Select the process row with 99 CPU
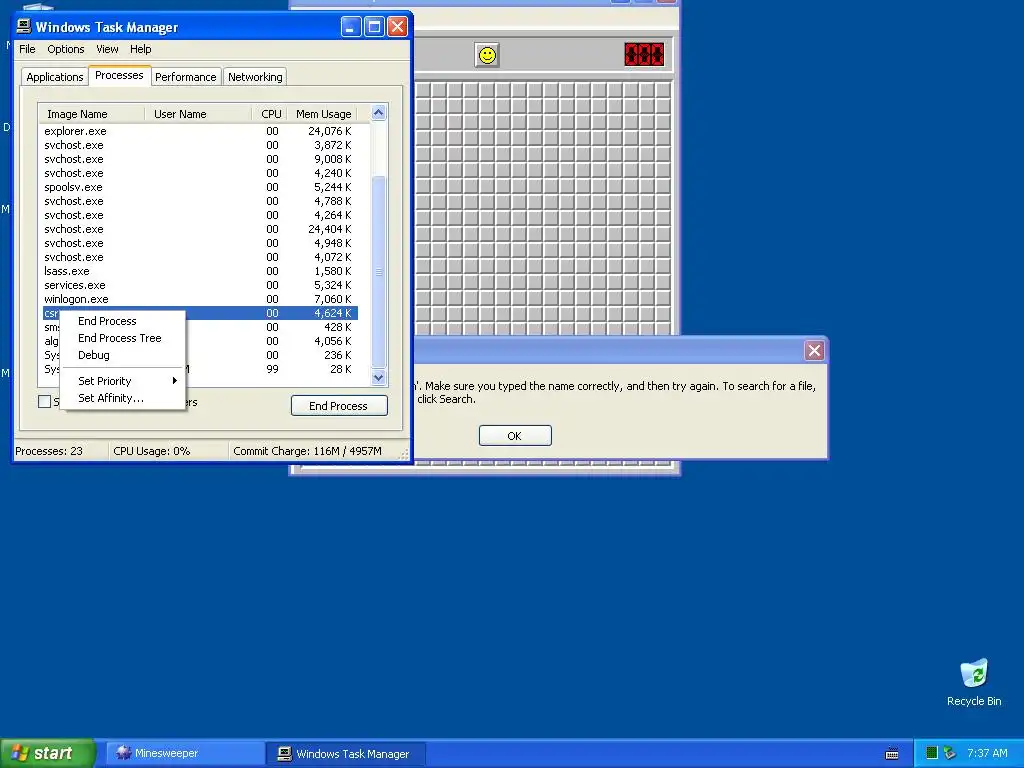The image size is (1024, 768). pyautogui.click(x=200, y=369)
